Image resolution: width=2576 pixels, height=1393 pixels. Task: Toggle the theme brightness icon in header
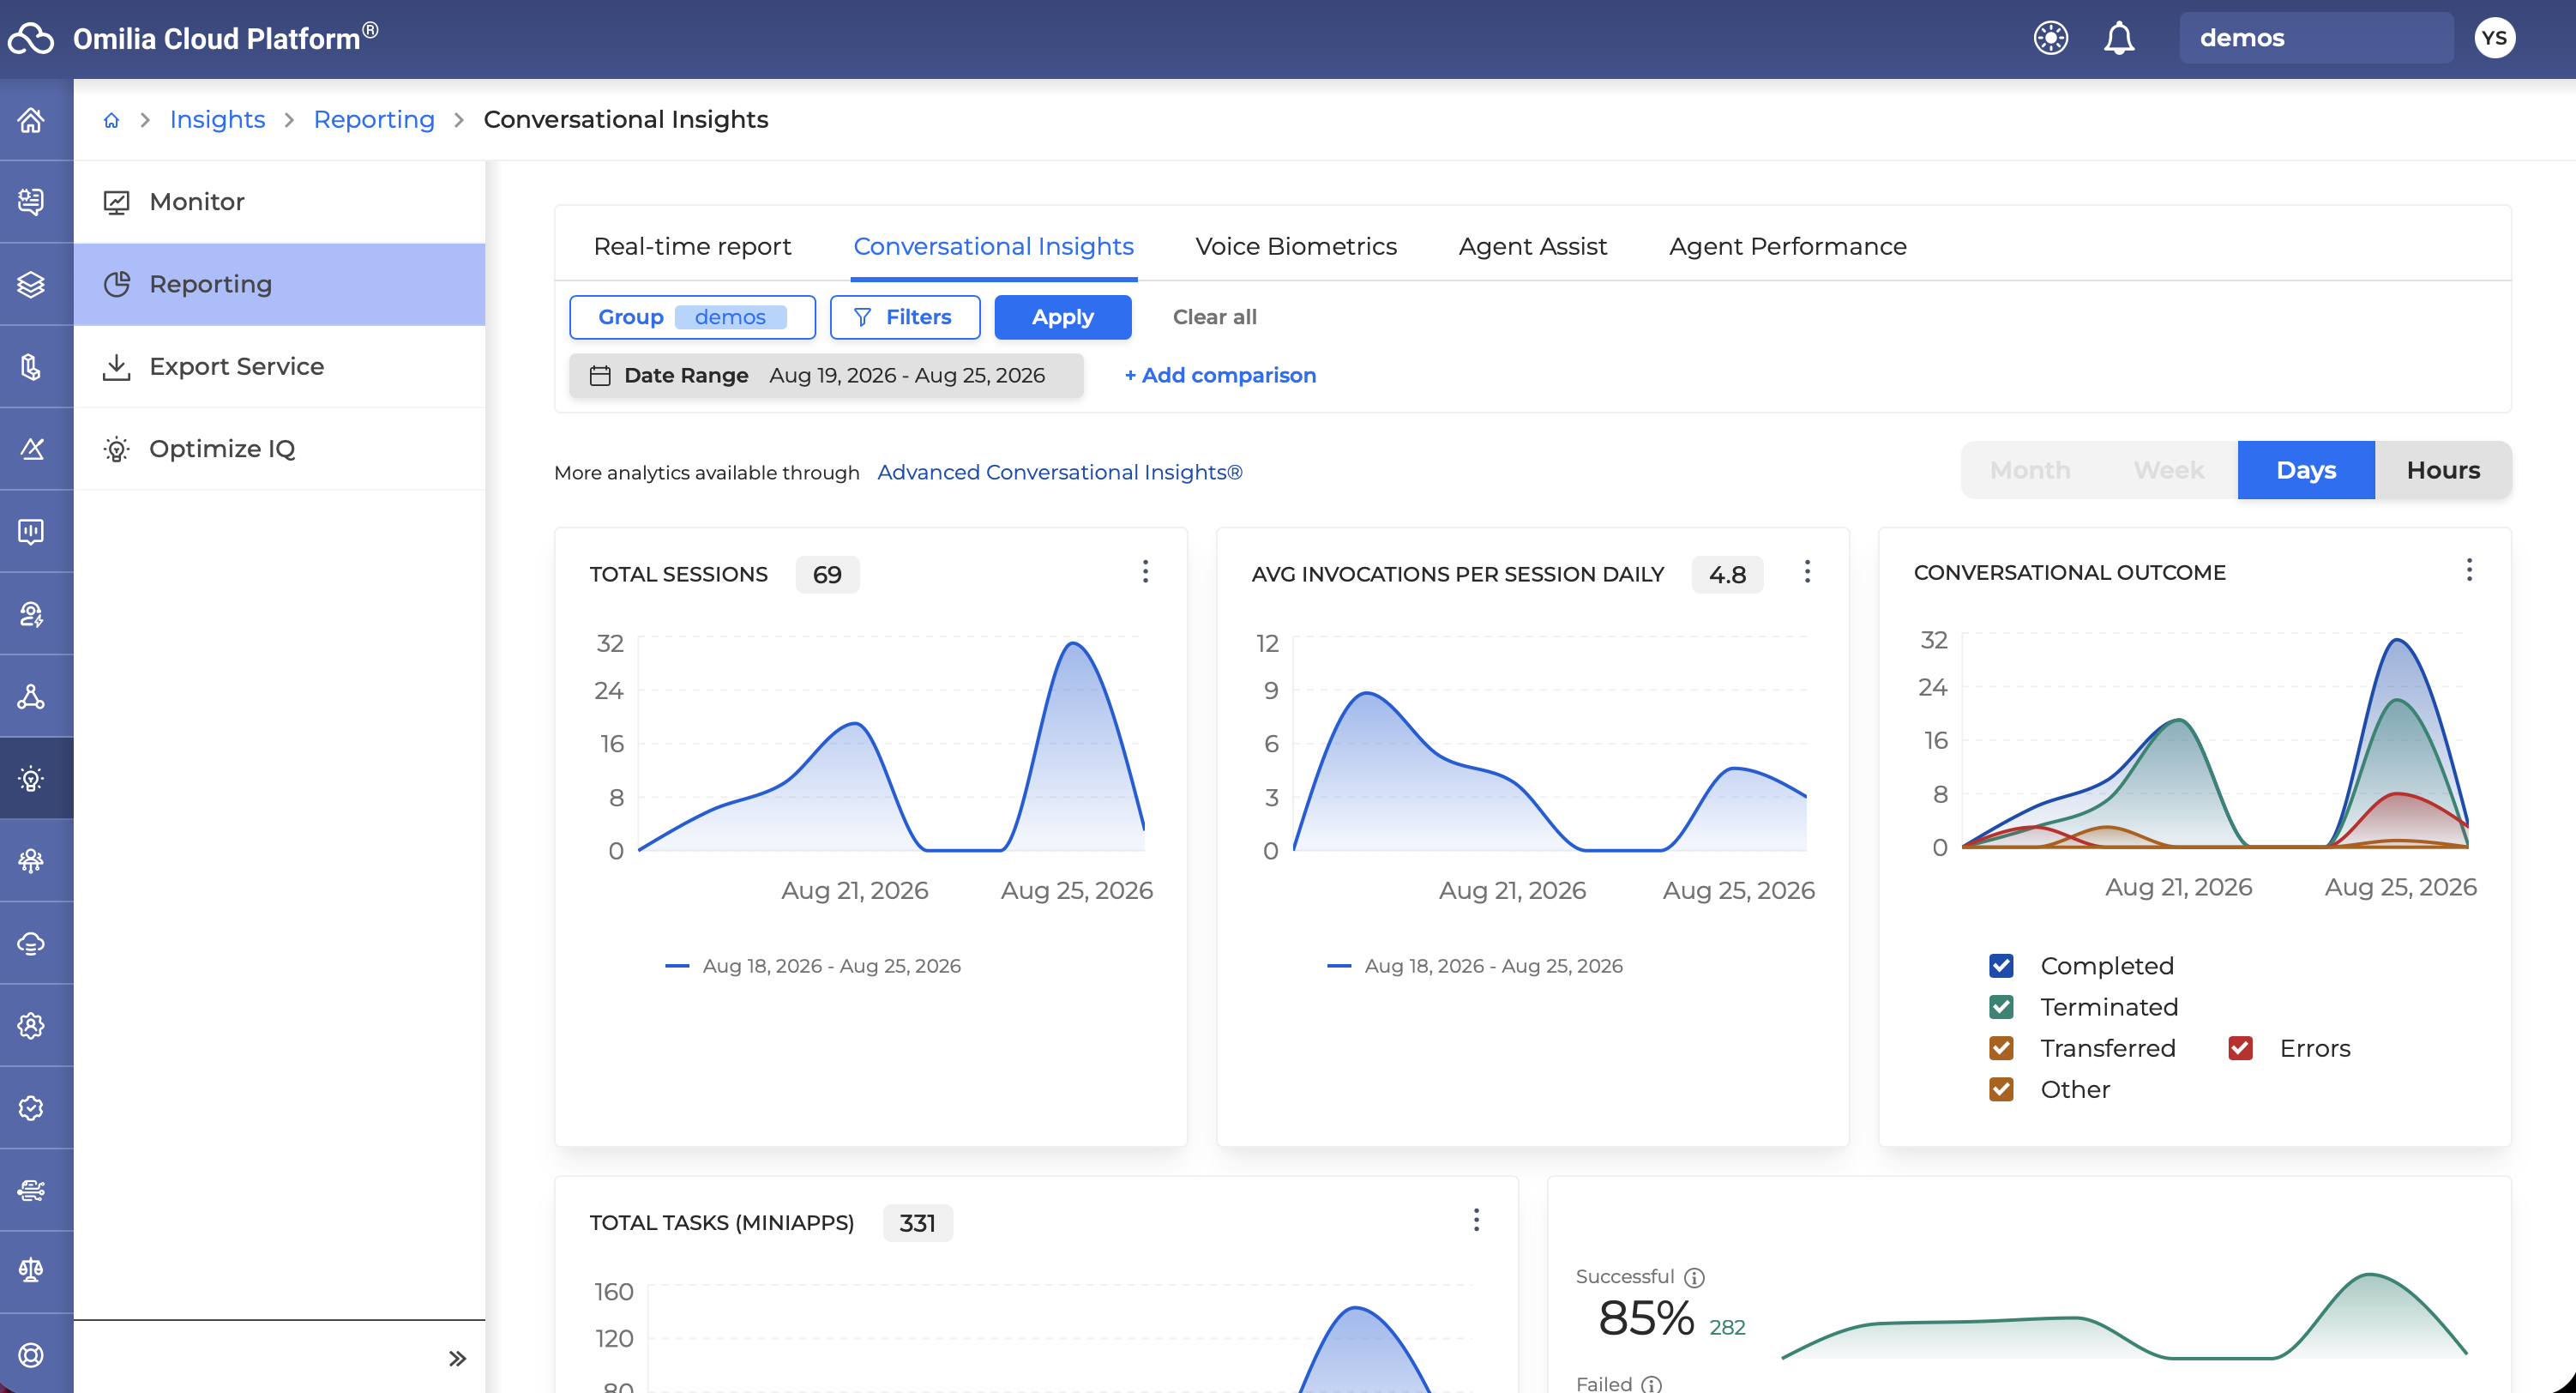click(2050, 38)
